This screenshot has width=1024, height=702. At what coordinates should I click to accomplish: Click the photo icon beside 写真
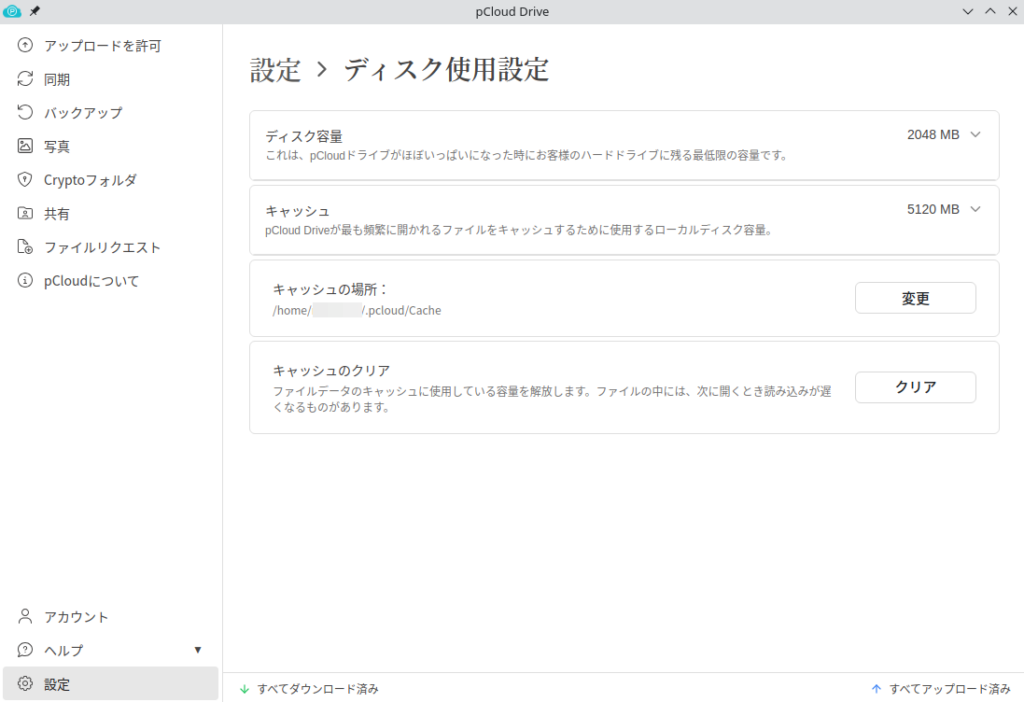(26, 146)
